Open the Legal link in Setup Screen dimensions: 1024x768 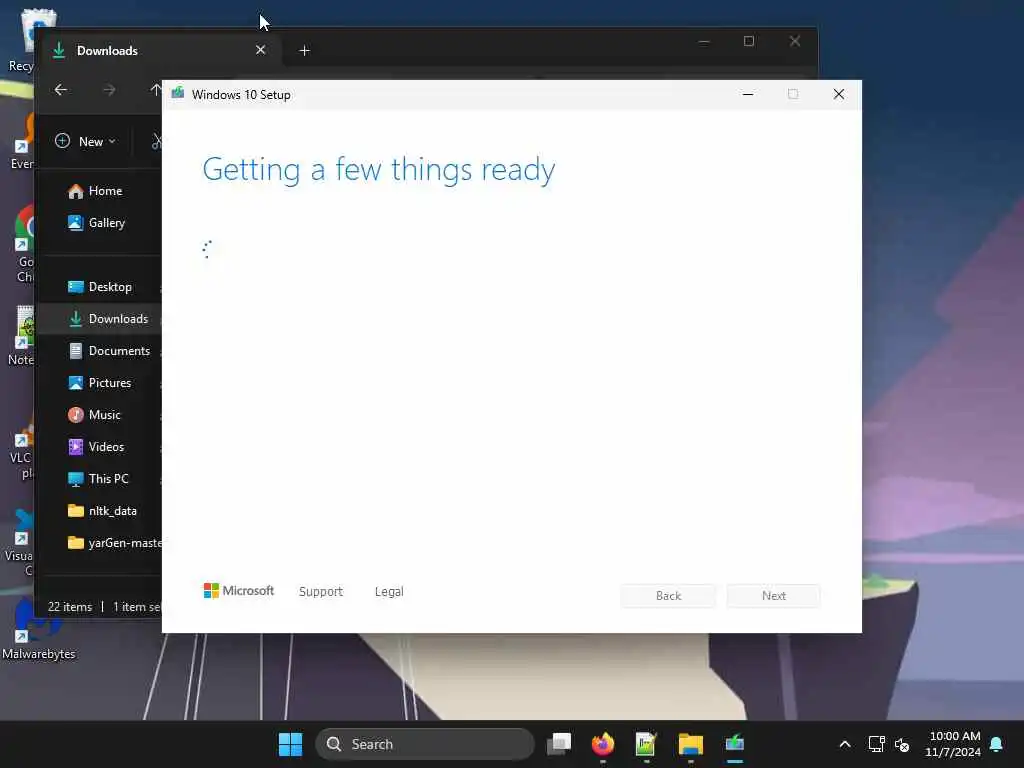pos(389,592)
